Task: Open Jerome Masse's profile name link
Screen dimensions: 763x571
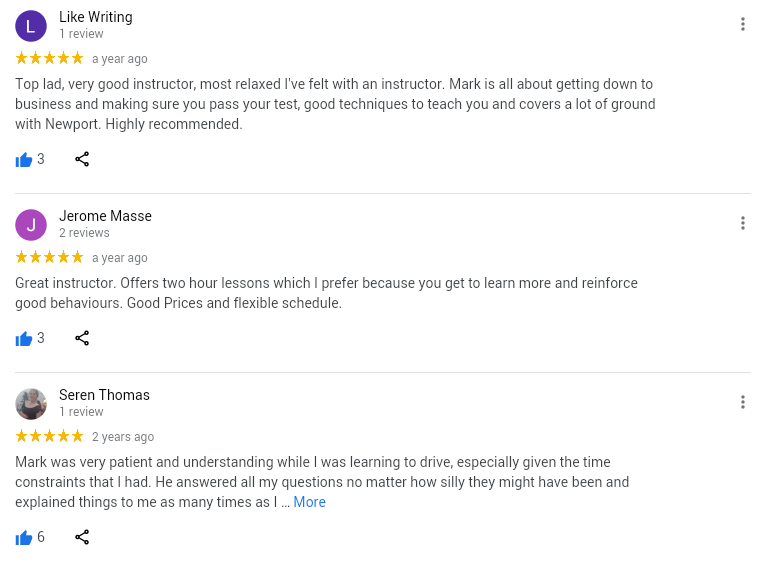Action: 105,216
